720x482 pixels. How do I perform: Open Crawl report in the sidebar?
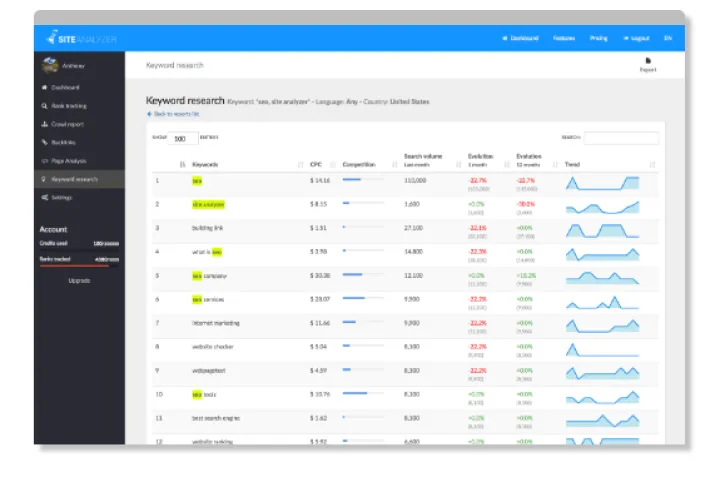69,124
